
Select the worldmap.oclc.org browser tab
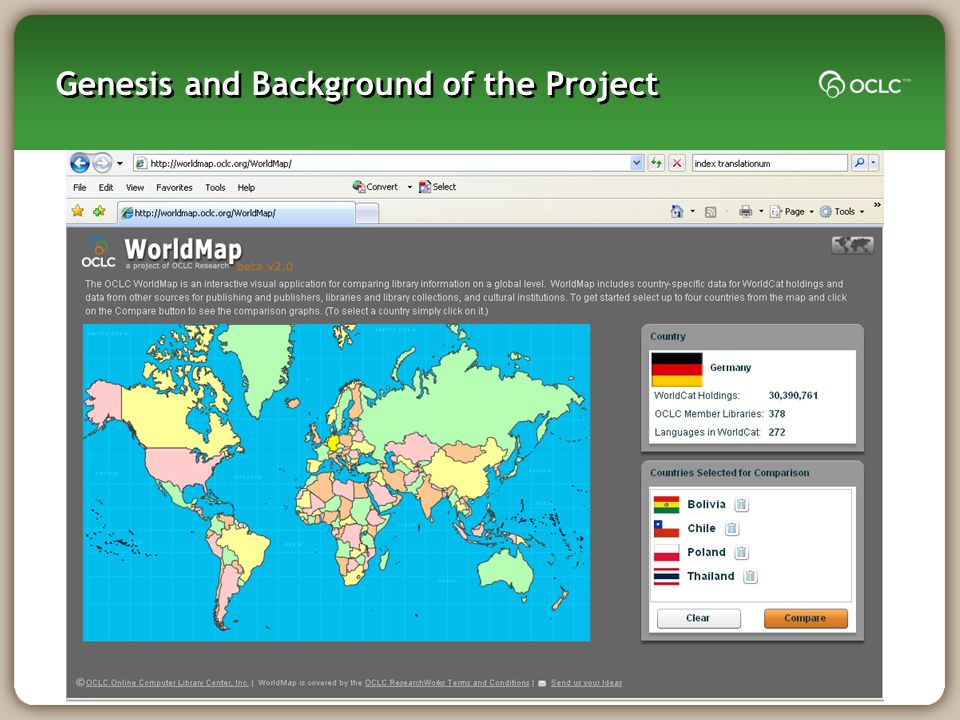[x=236, y=213]
